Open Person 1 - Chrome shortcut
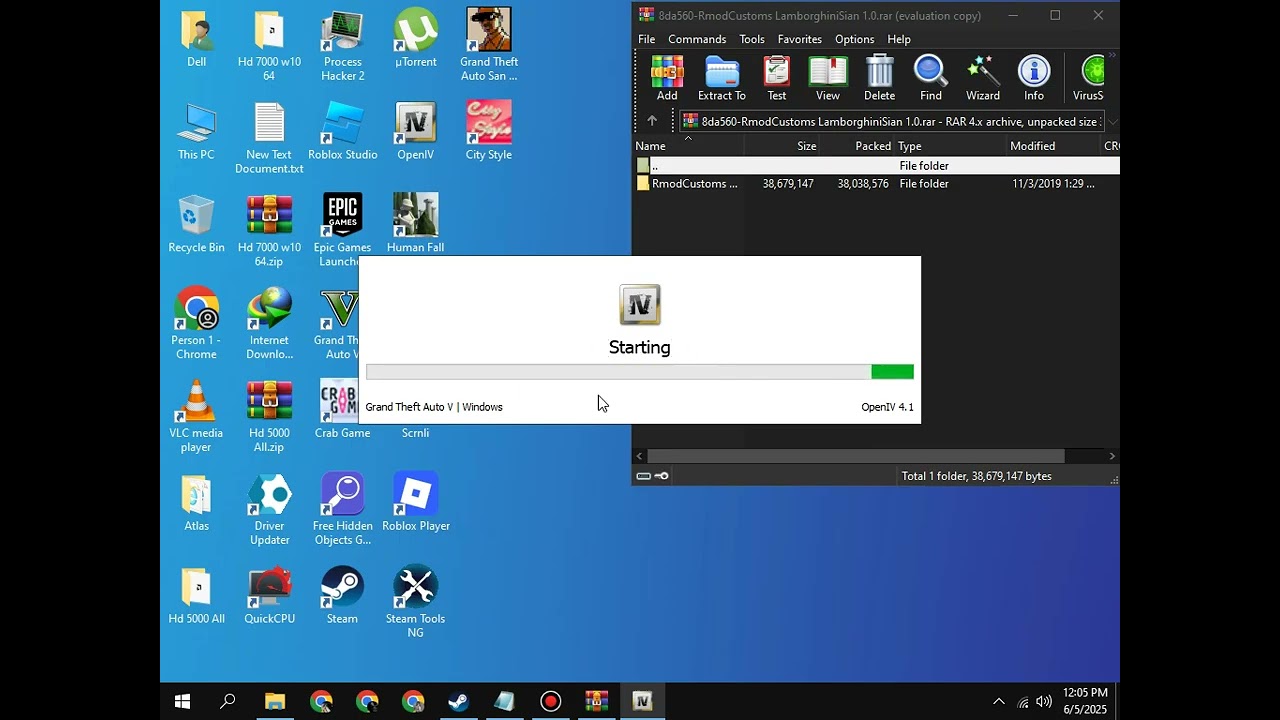 (x=196, y=325)
